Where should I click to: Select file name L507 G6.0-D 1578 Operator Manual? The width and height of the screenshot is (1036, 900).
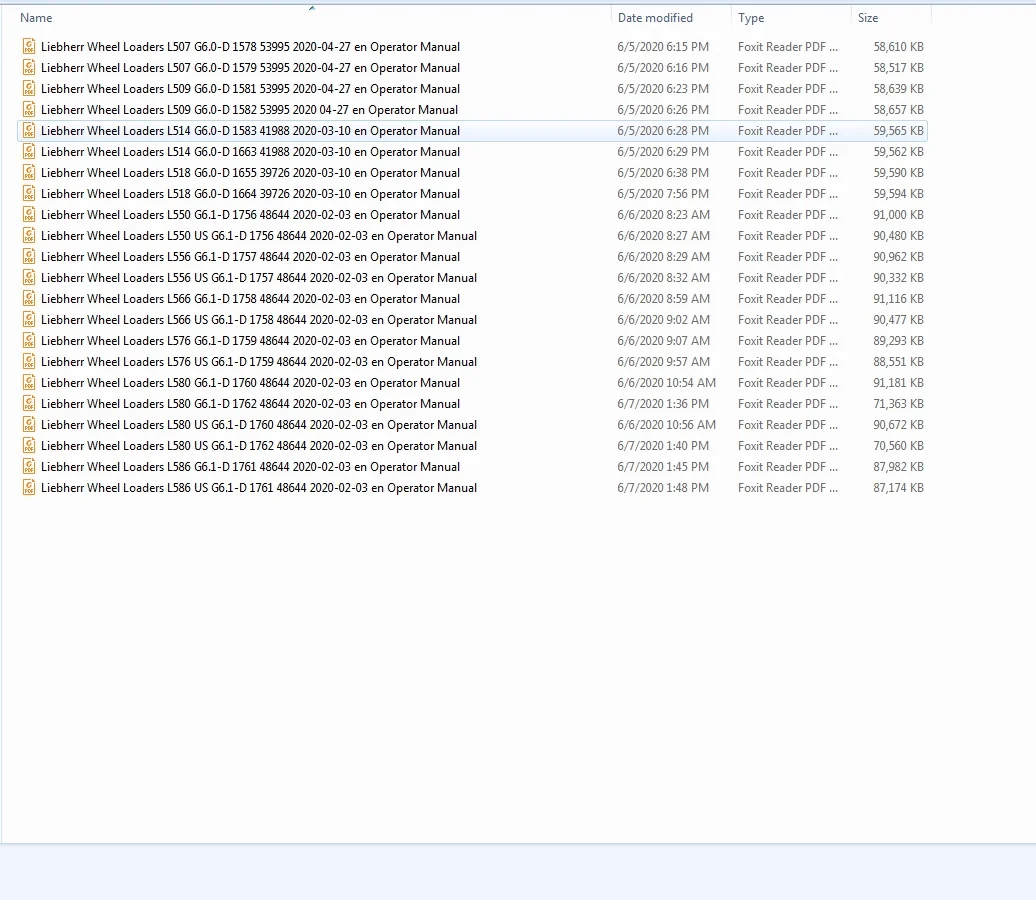(x=250, y=47)
